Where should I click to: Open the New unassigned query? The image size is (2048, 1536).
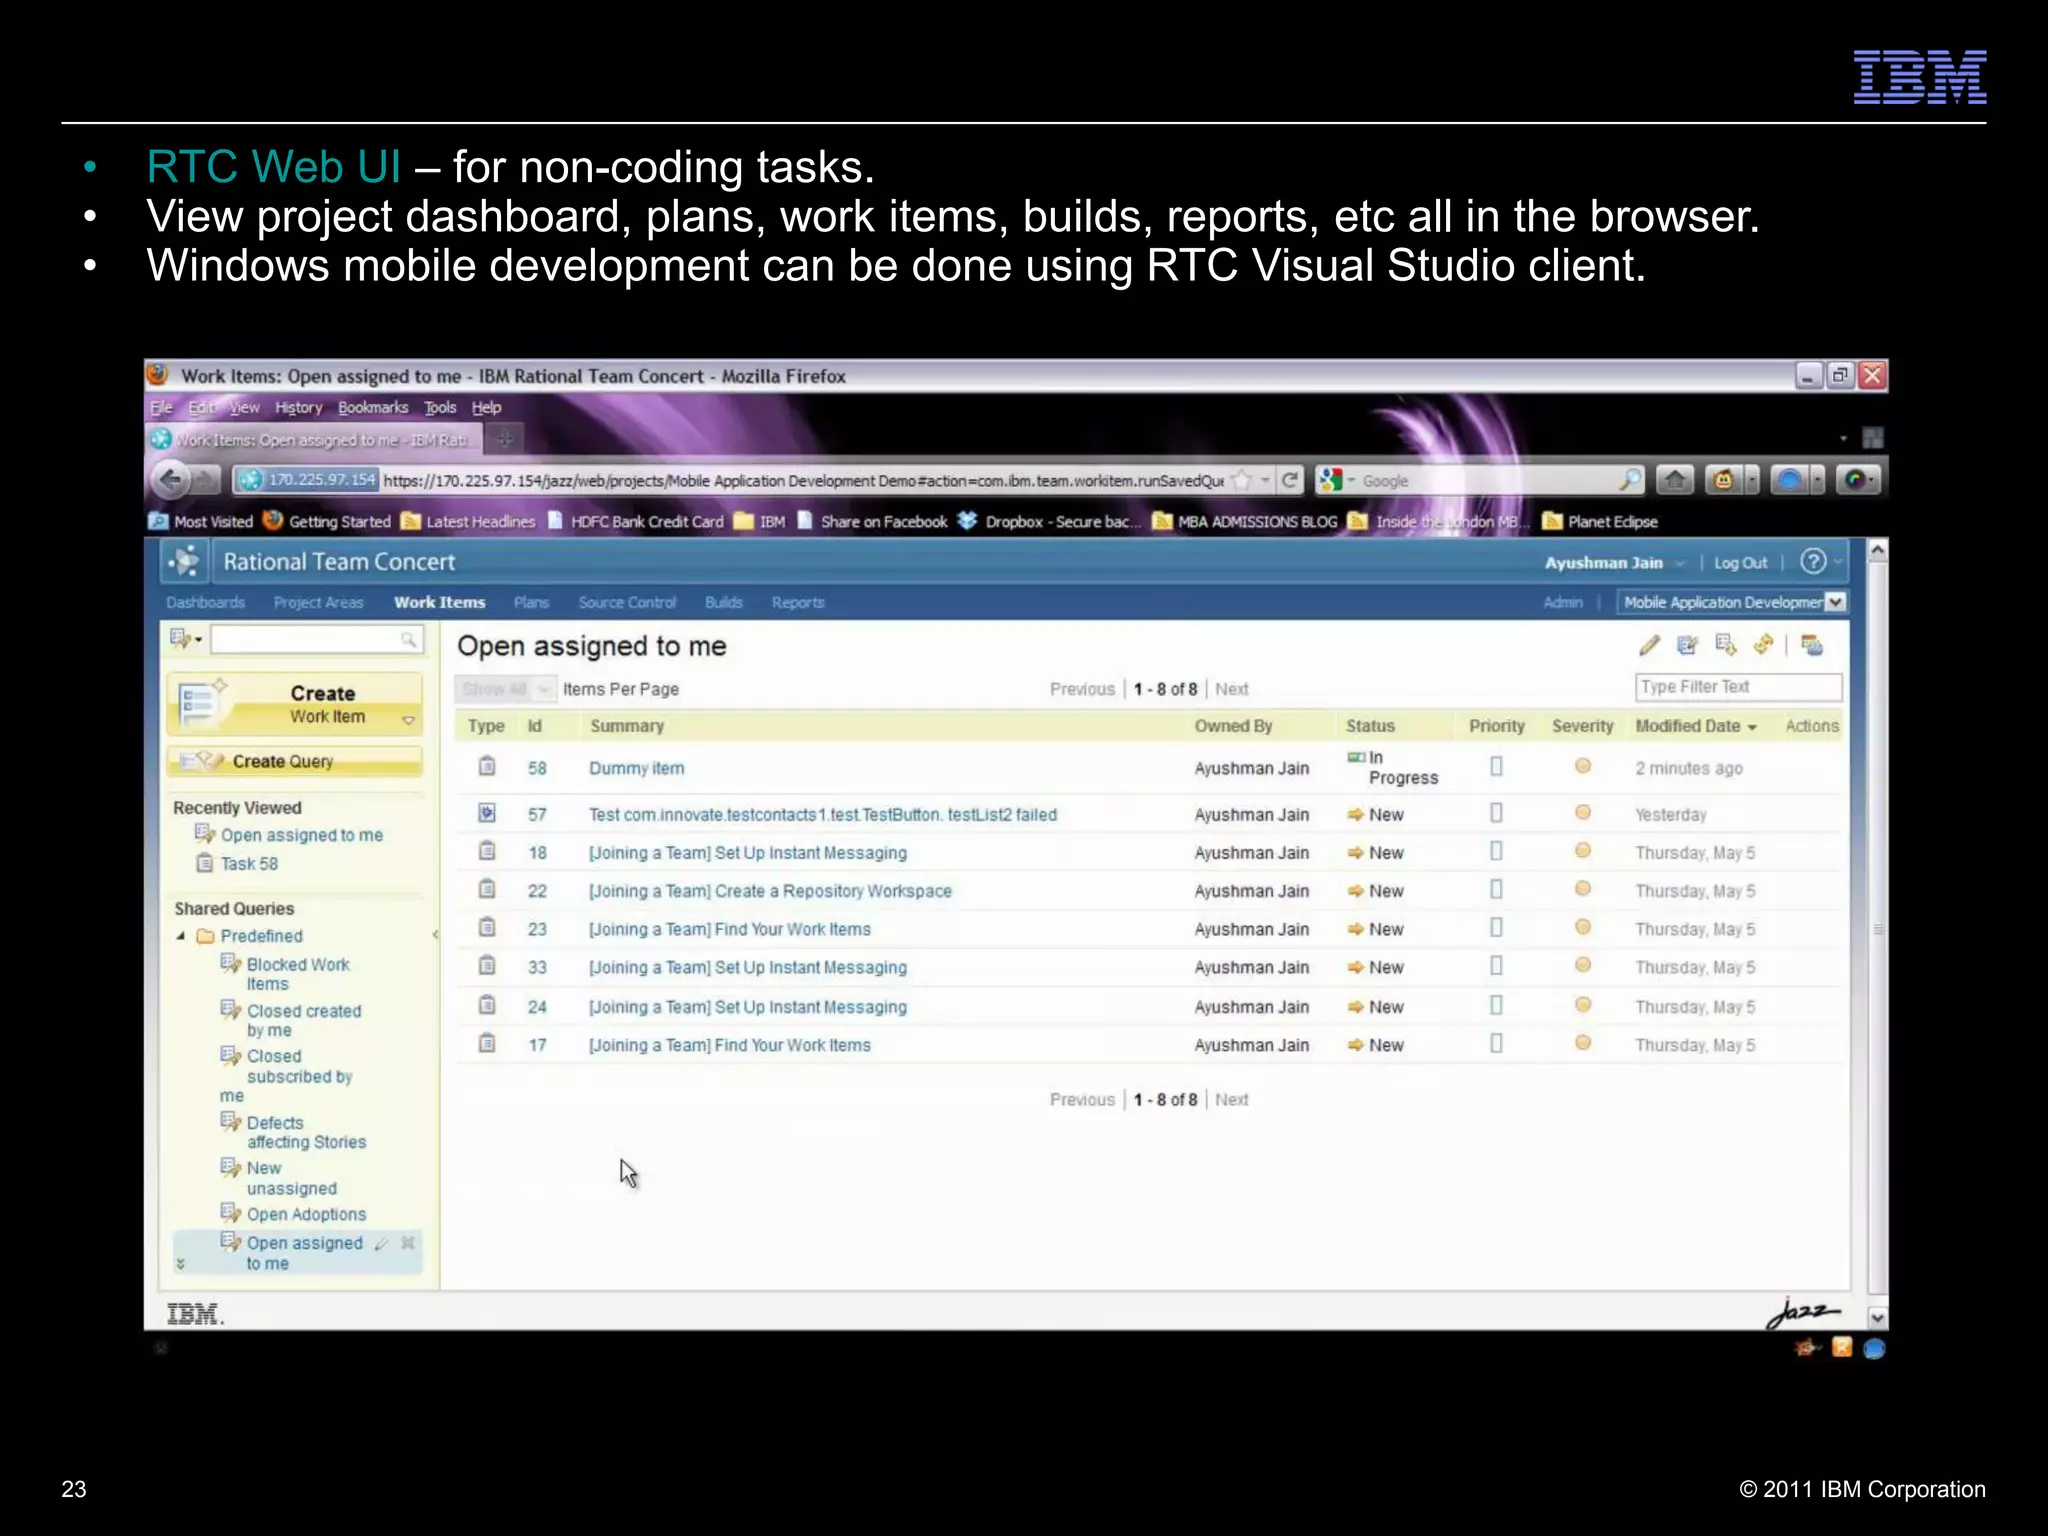[x=291, y=1178]
